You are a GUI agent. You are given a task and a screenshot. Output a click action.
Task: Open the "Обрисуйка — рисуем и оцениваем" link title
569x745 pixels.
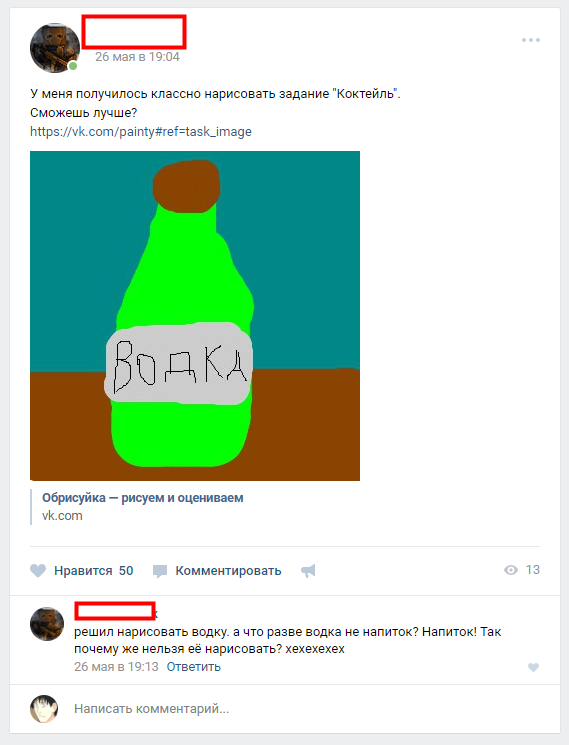coord(142,498)
